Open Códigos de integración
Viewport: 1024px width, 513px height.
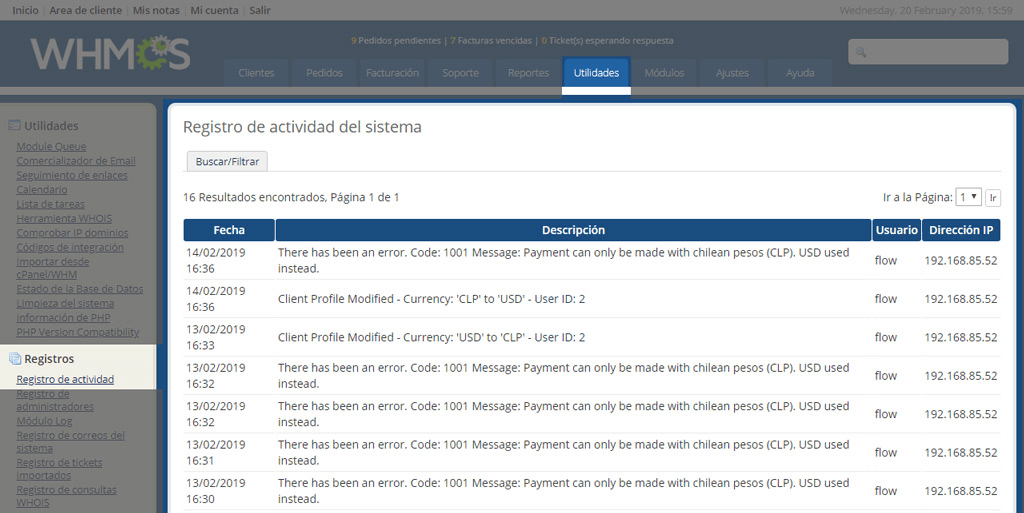point(70,247)
